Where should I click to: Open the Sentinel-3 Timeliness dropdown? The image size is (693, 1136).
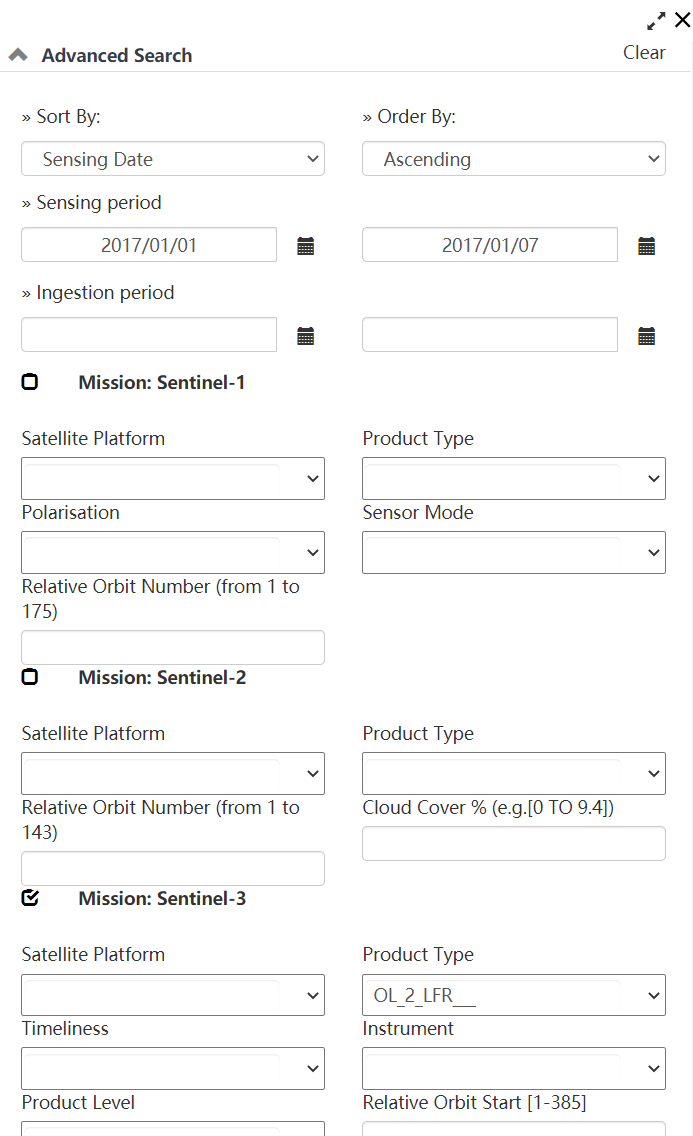172,1068
